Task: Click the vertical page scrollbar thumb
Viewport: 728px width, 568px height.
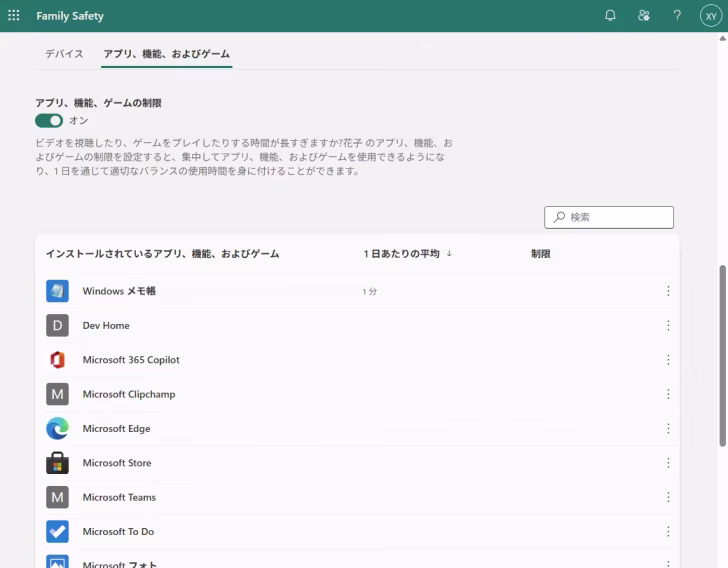Action: tap(722, 356)
